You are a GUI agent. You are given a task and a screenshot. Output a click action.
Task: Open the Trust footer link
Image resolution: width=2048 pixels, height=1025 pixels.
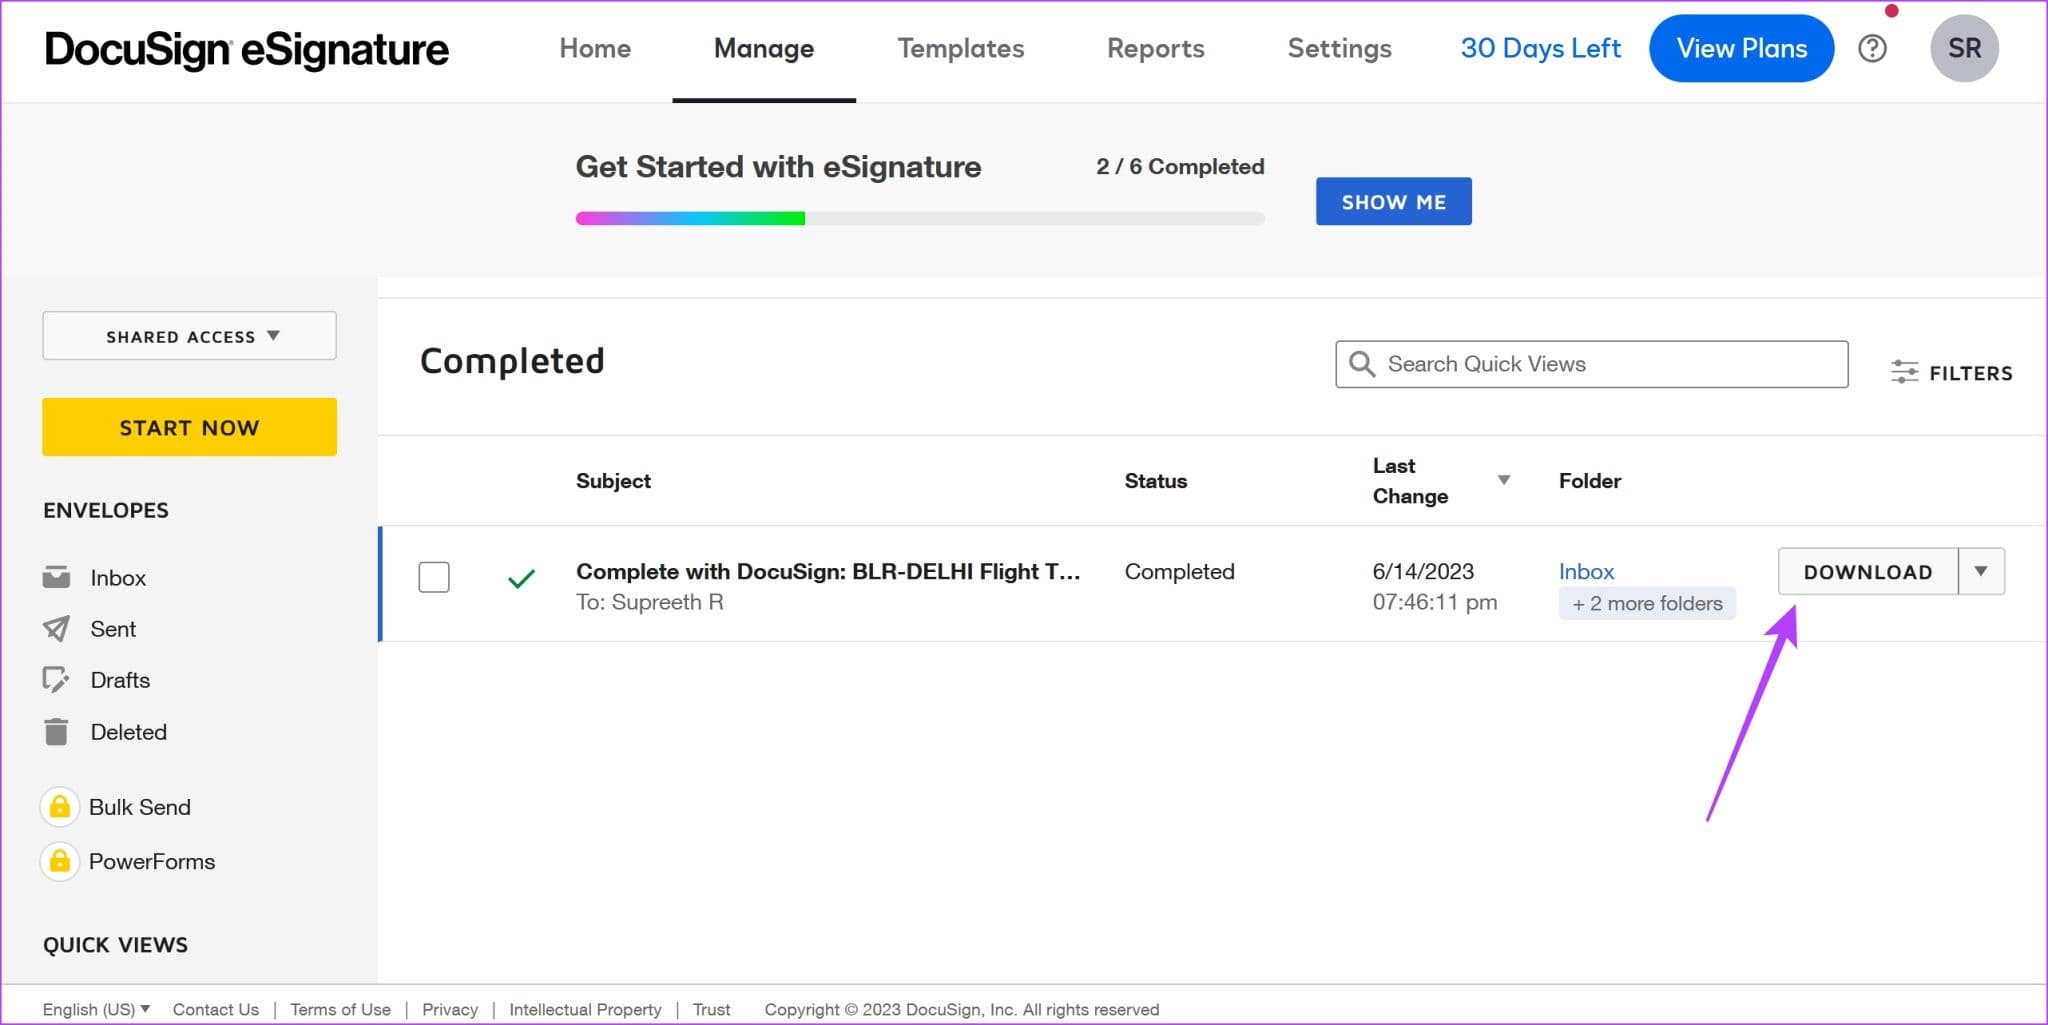(711, 1009)
